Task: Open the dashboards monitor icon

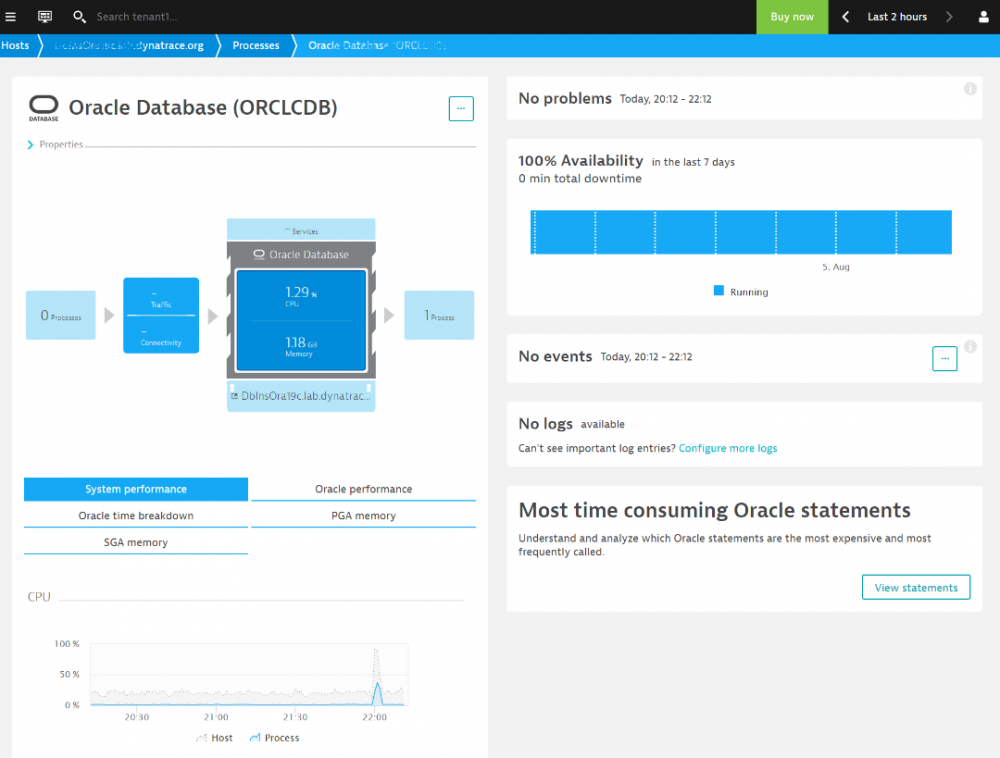Action: click(x=45, y=17)
